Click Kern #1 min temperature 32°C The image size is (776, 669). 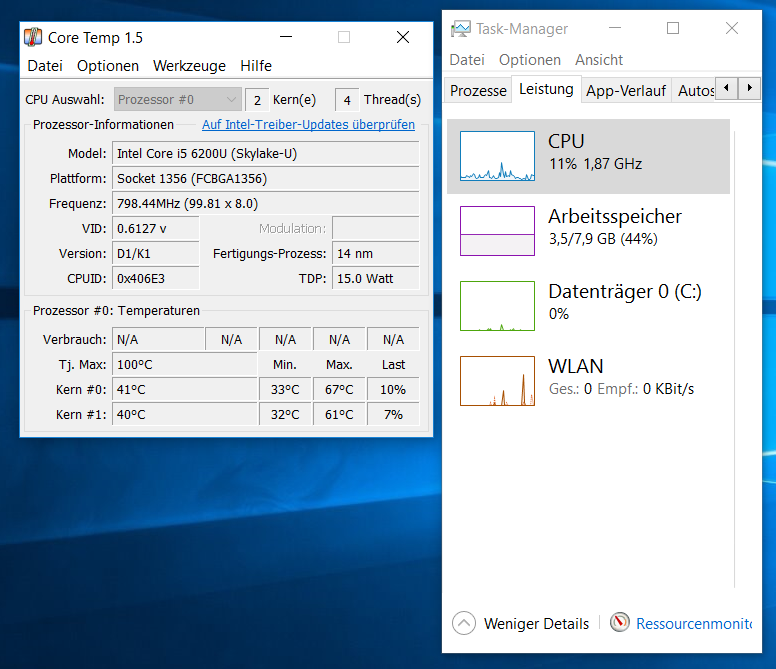tap(285, 415)
